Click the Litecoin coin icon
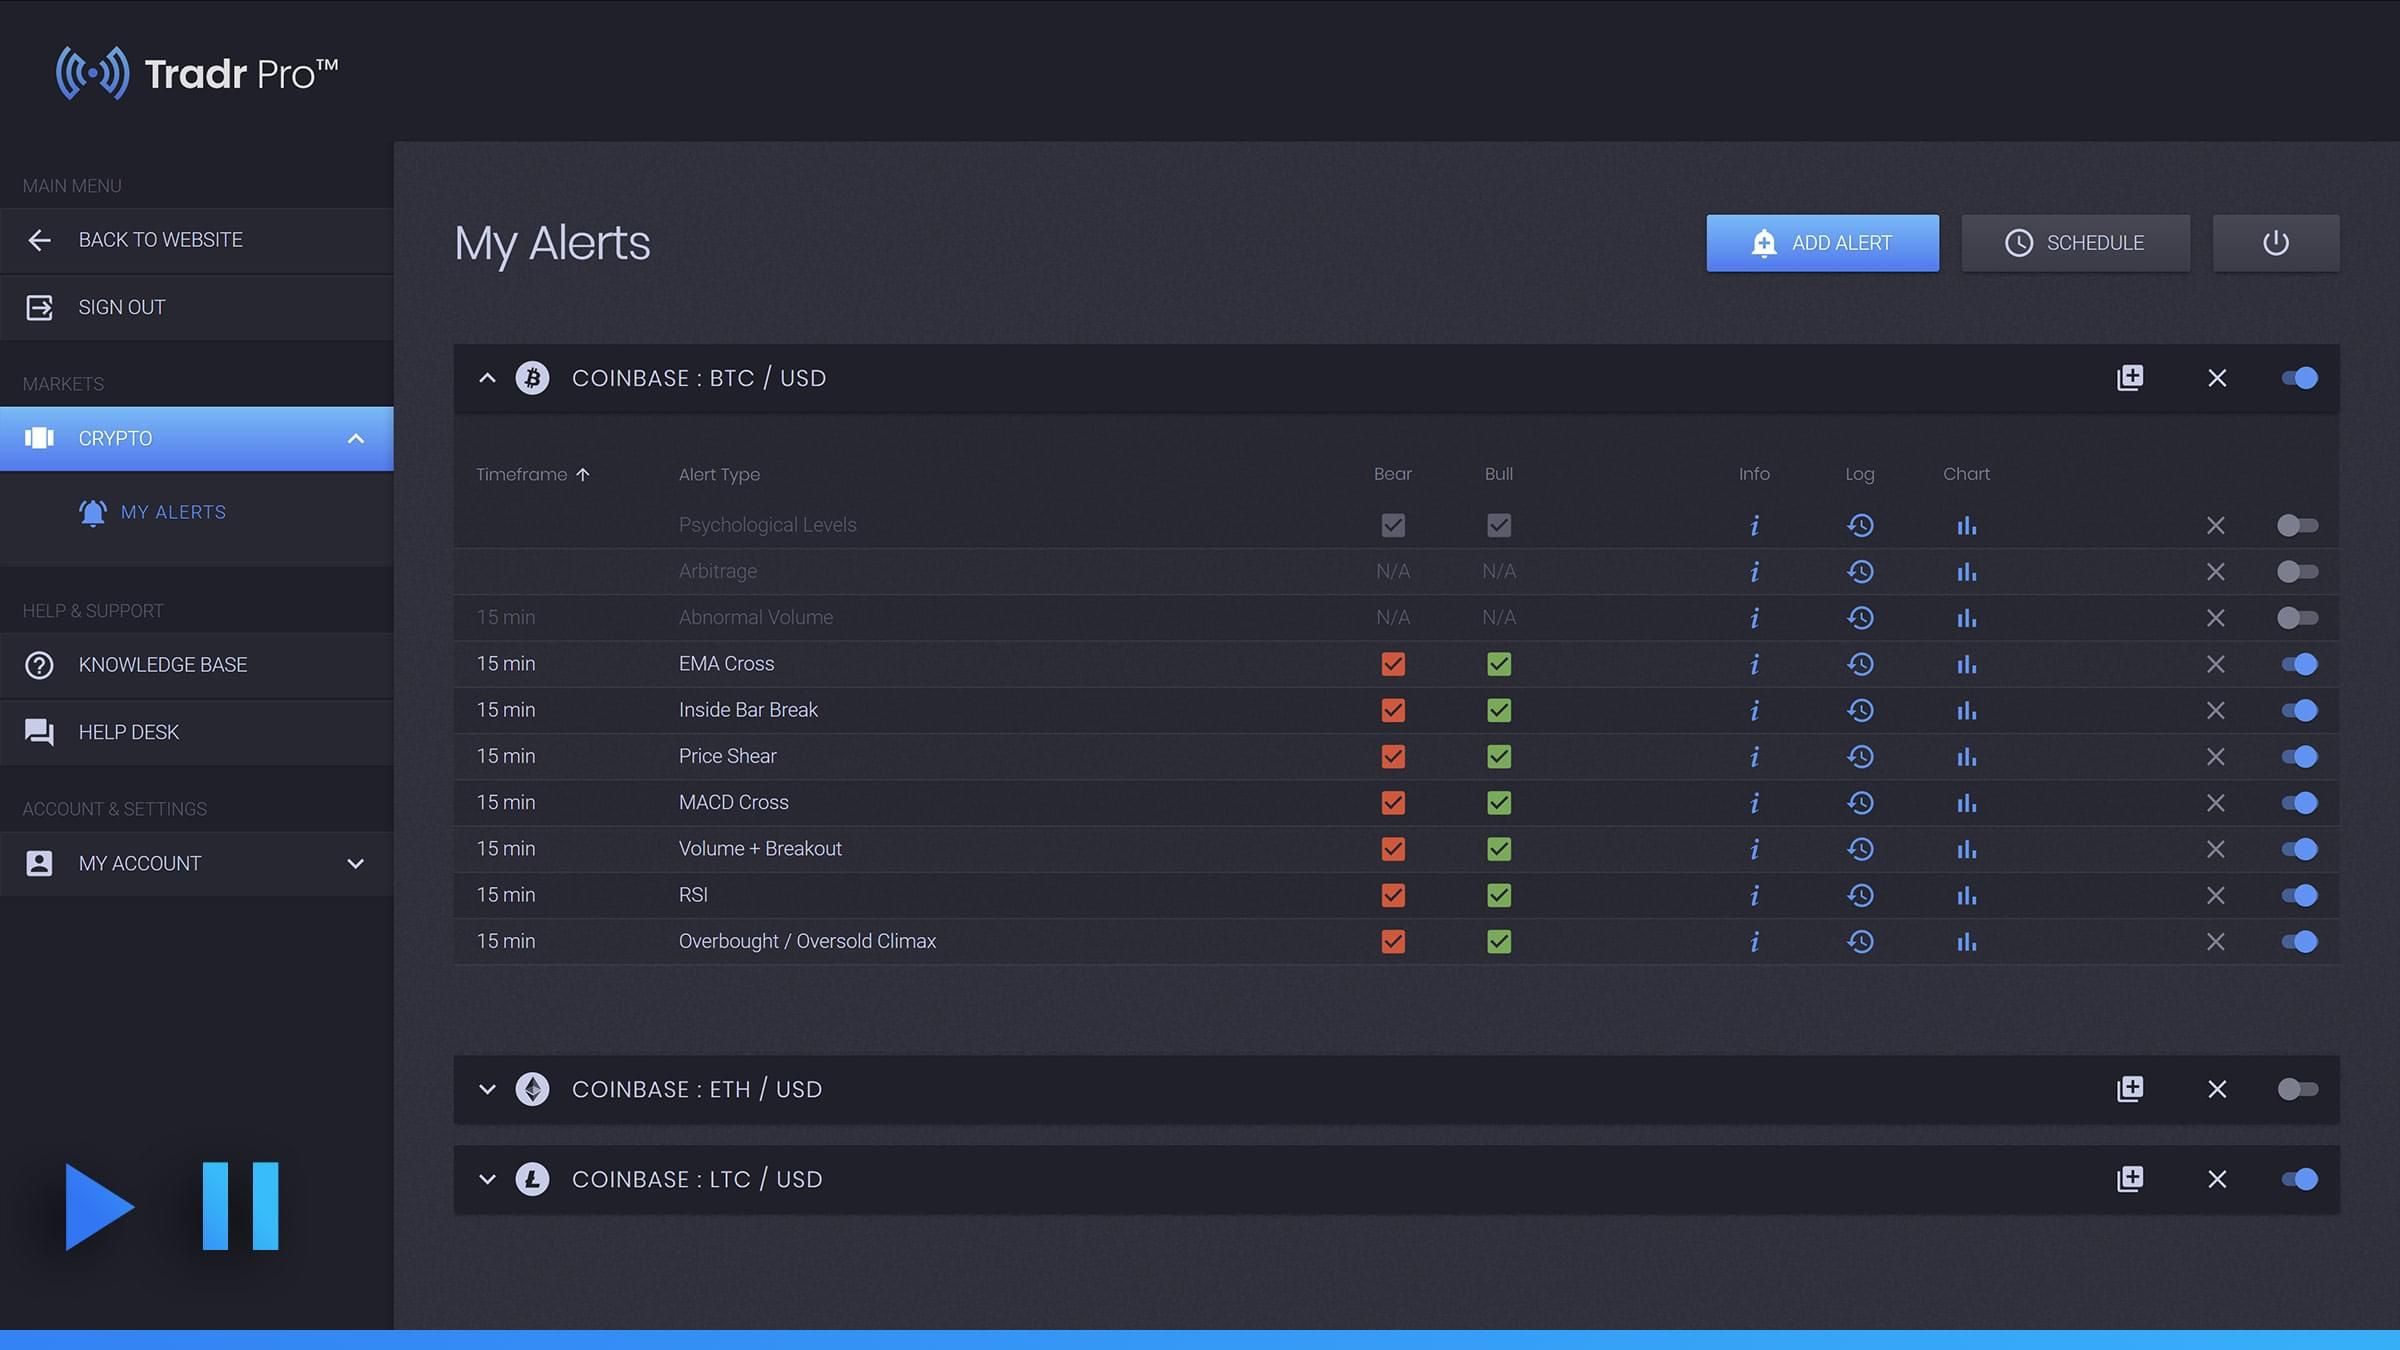The width and height of the screenshot is (2400, 1350). tap(532, 1179)
